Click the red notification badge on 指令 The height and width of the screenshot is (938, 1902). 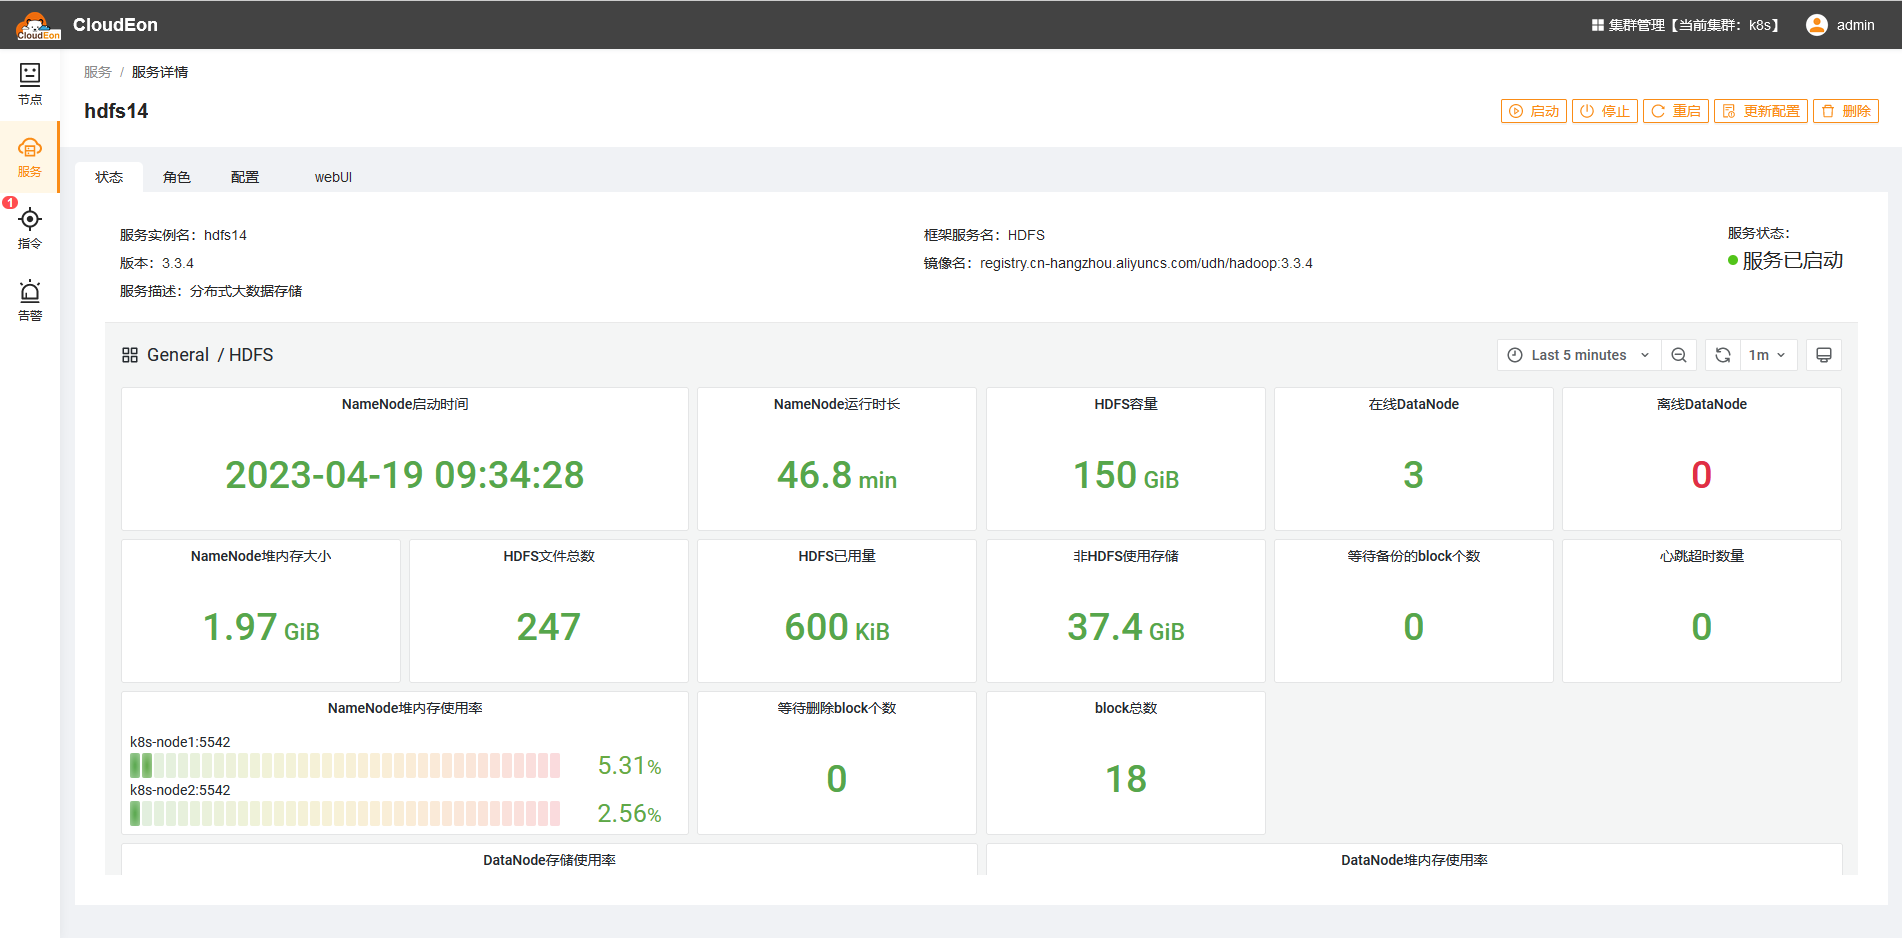coord(10,203)
